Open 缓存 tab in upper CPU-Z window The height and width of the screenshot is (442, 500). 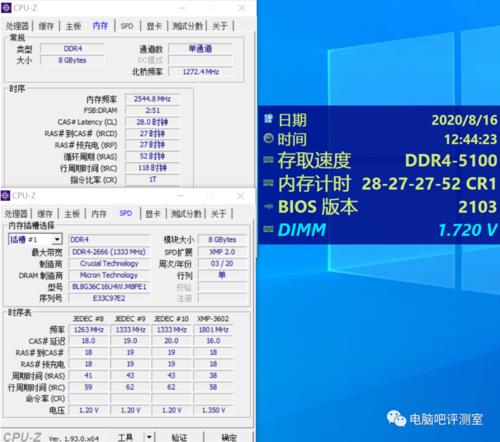[46, 26]
